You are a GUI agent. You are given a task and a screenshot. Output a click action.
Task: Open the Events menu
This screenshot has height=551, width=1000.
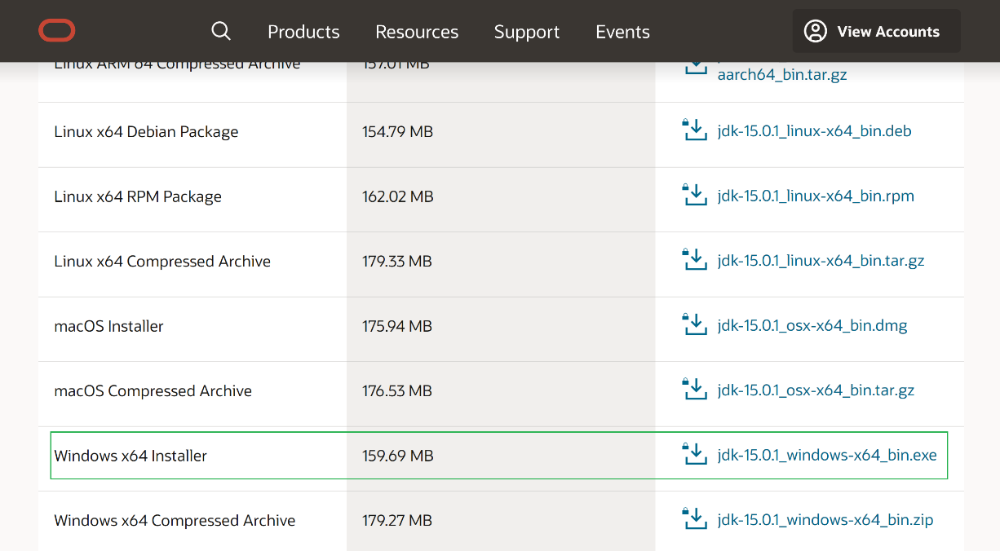pyautogui.click(x=622, y=32)
